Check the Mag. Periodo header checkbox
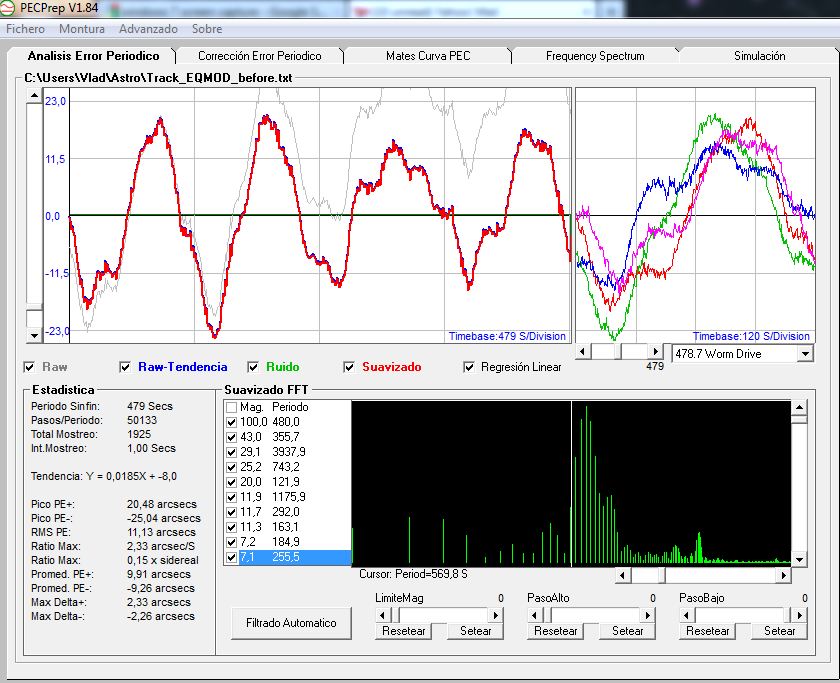 pos(231,407)
